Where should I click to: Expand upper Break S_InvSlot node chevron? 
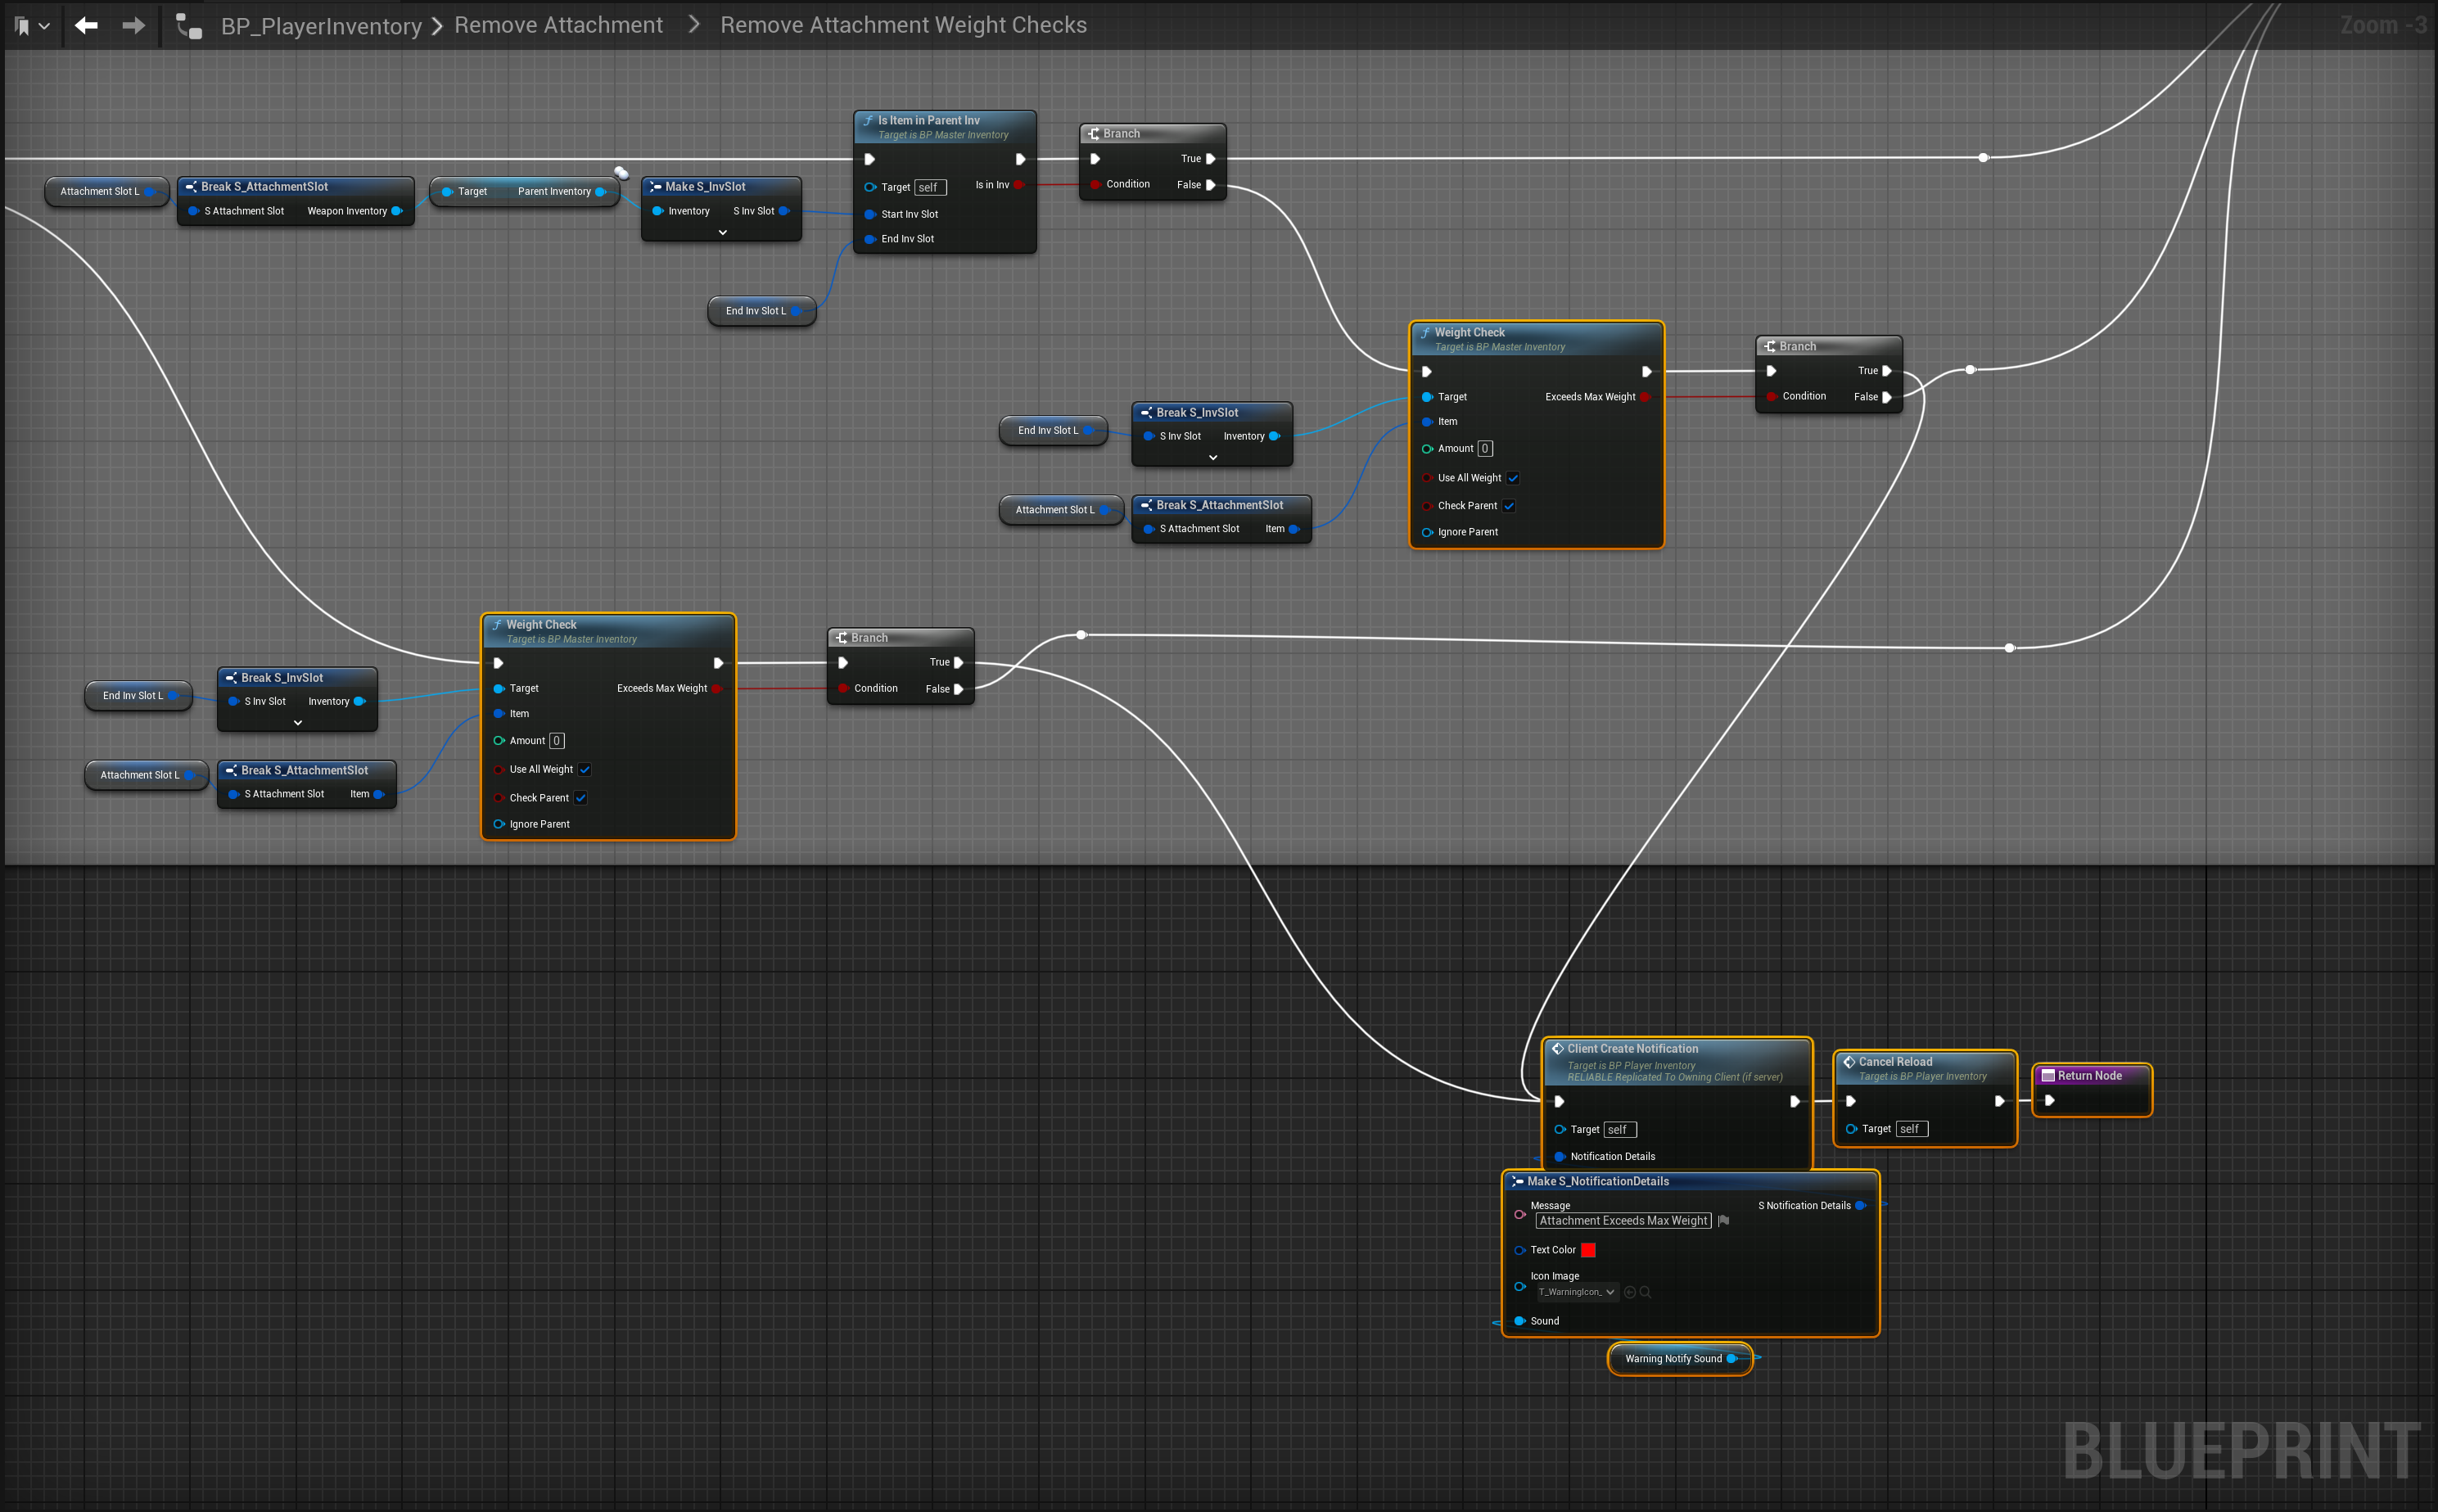[1213, 458]
